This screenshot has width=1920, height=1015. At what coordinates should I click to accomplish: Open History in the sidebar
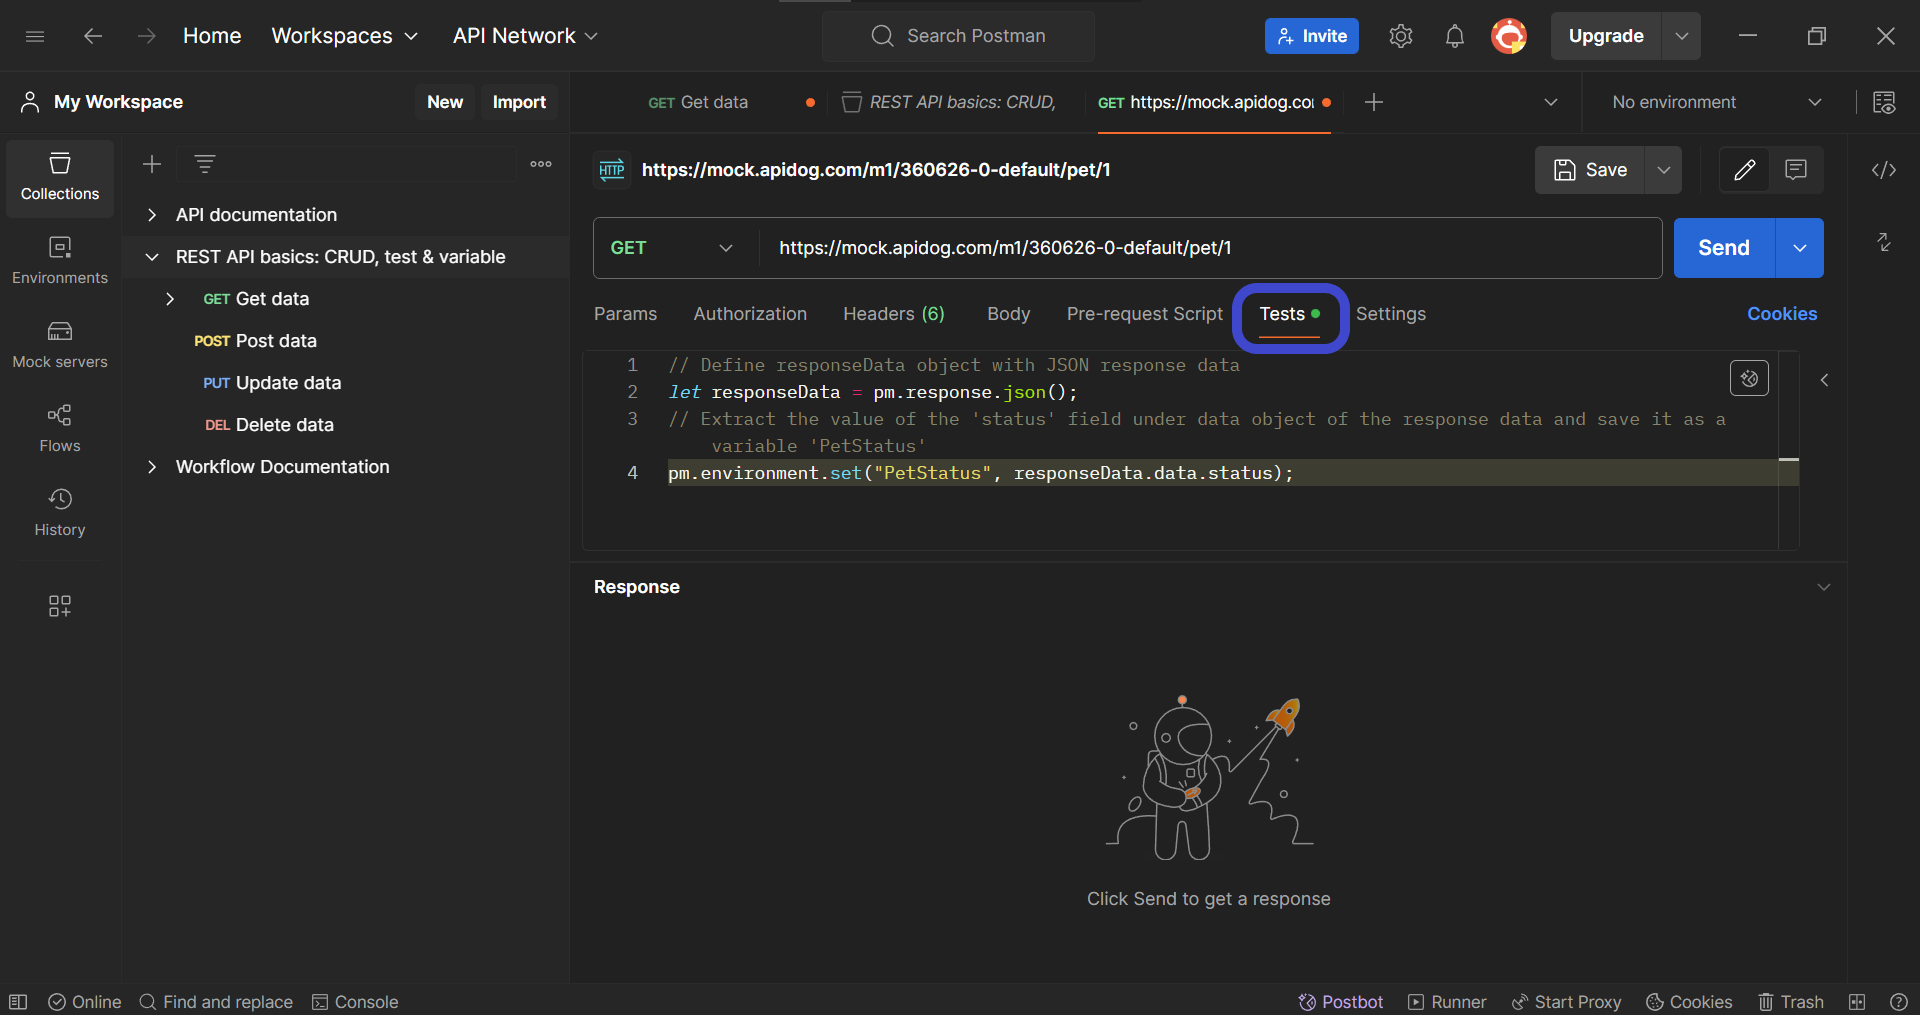[60, 513]
